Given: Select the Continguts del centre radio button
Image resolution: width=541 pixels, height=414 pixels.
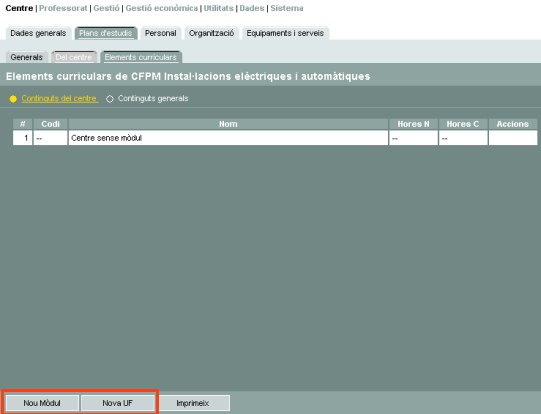Looking at the screenshot, I should [13, 99].
